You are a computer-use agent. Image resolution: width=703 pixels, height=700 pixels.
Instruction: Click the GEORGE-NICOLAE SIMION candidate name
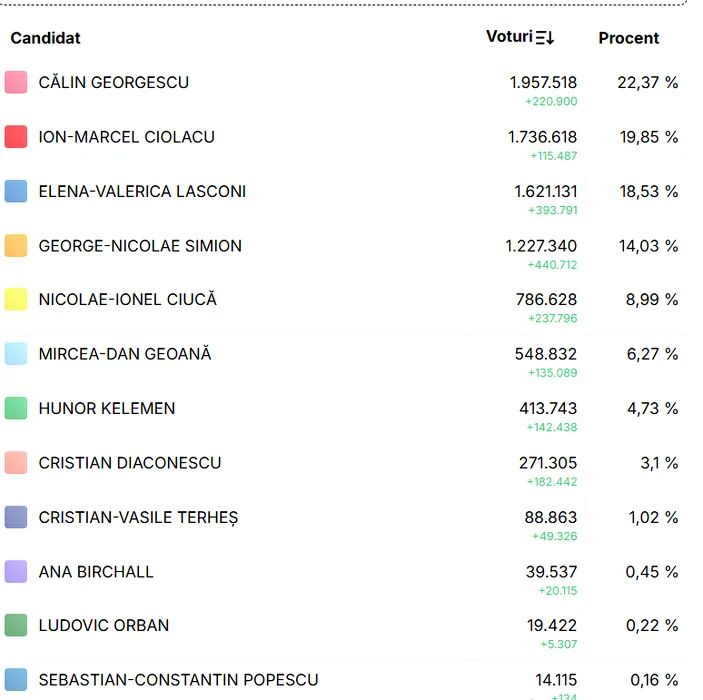140,246
